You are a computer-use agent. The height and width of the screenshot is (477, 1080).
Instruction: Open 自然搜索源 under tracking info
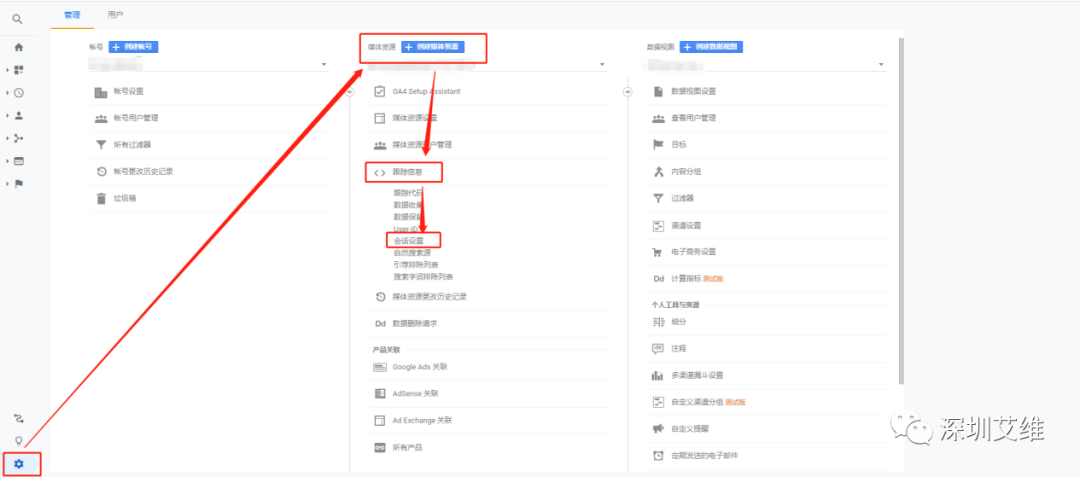coord(412,253)
